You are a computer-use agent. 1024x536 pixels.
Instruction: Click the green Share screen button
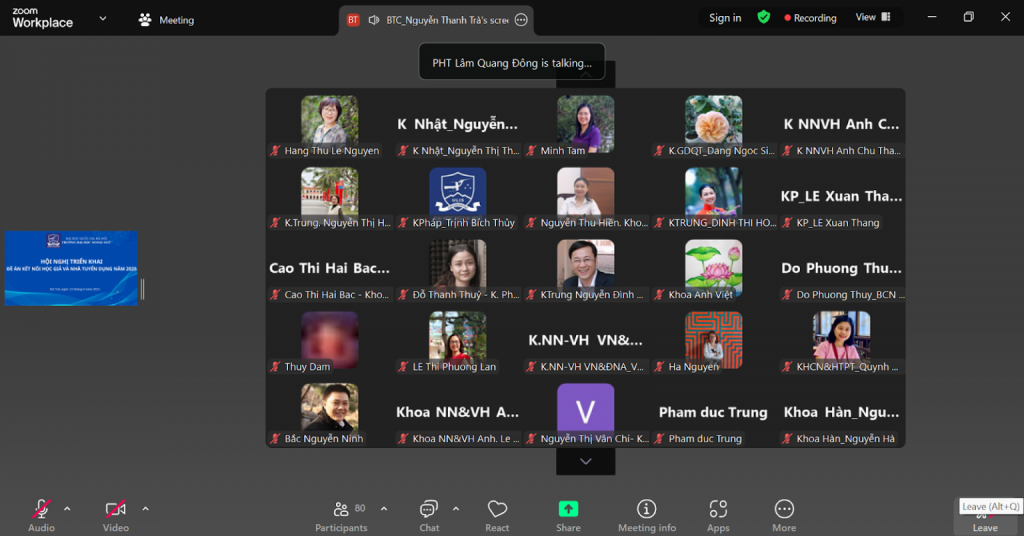tap(568, 514)
